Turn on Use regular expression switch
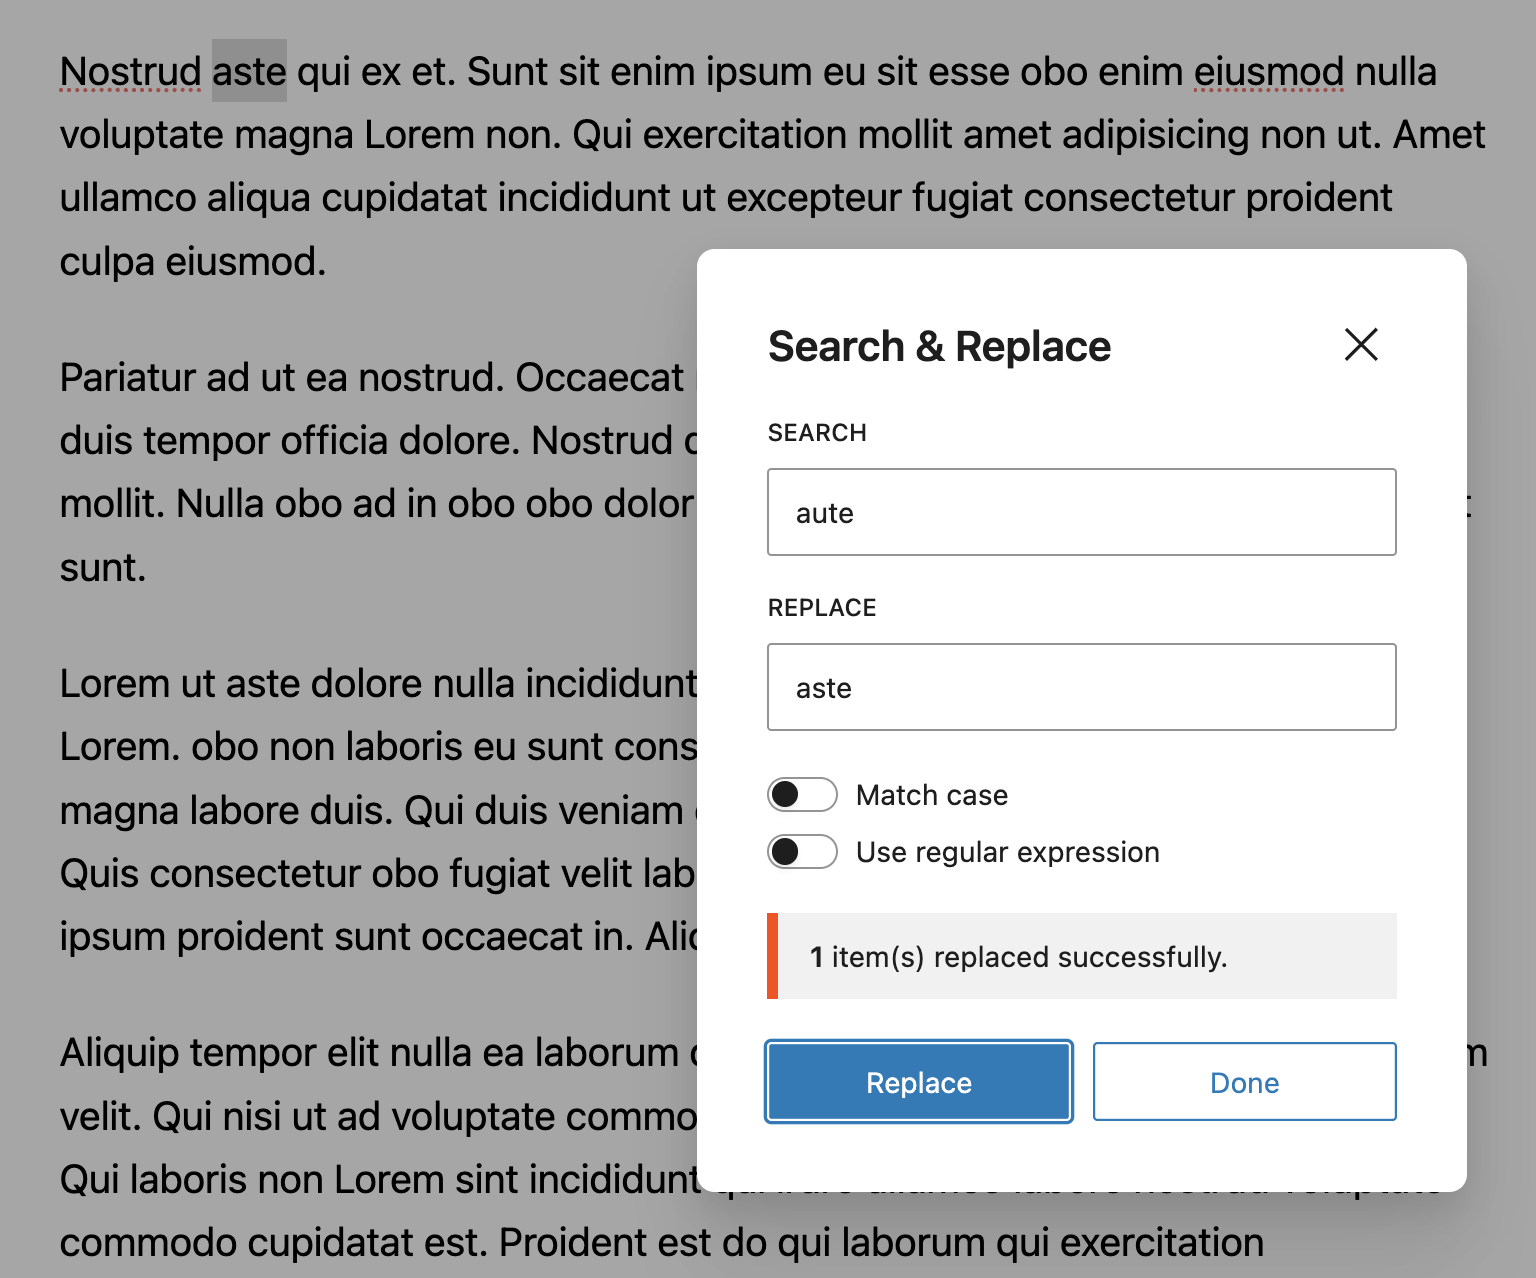The height and width of the screenshot is (1278, 1536). (802, 852)
